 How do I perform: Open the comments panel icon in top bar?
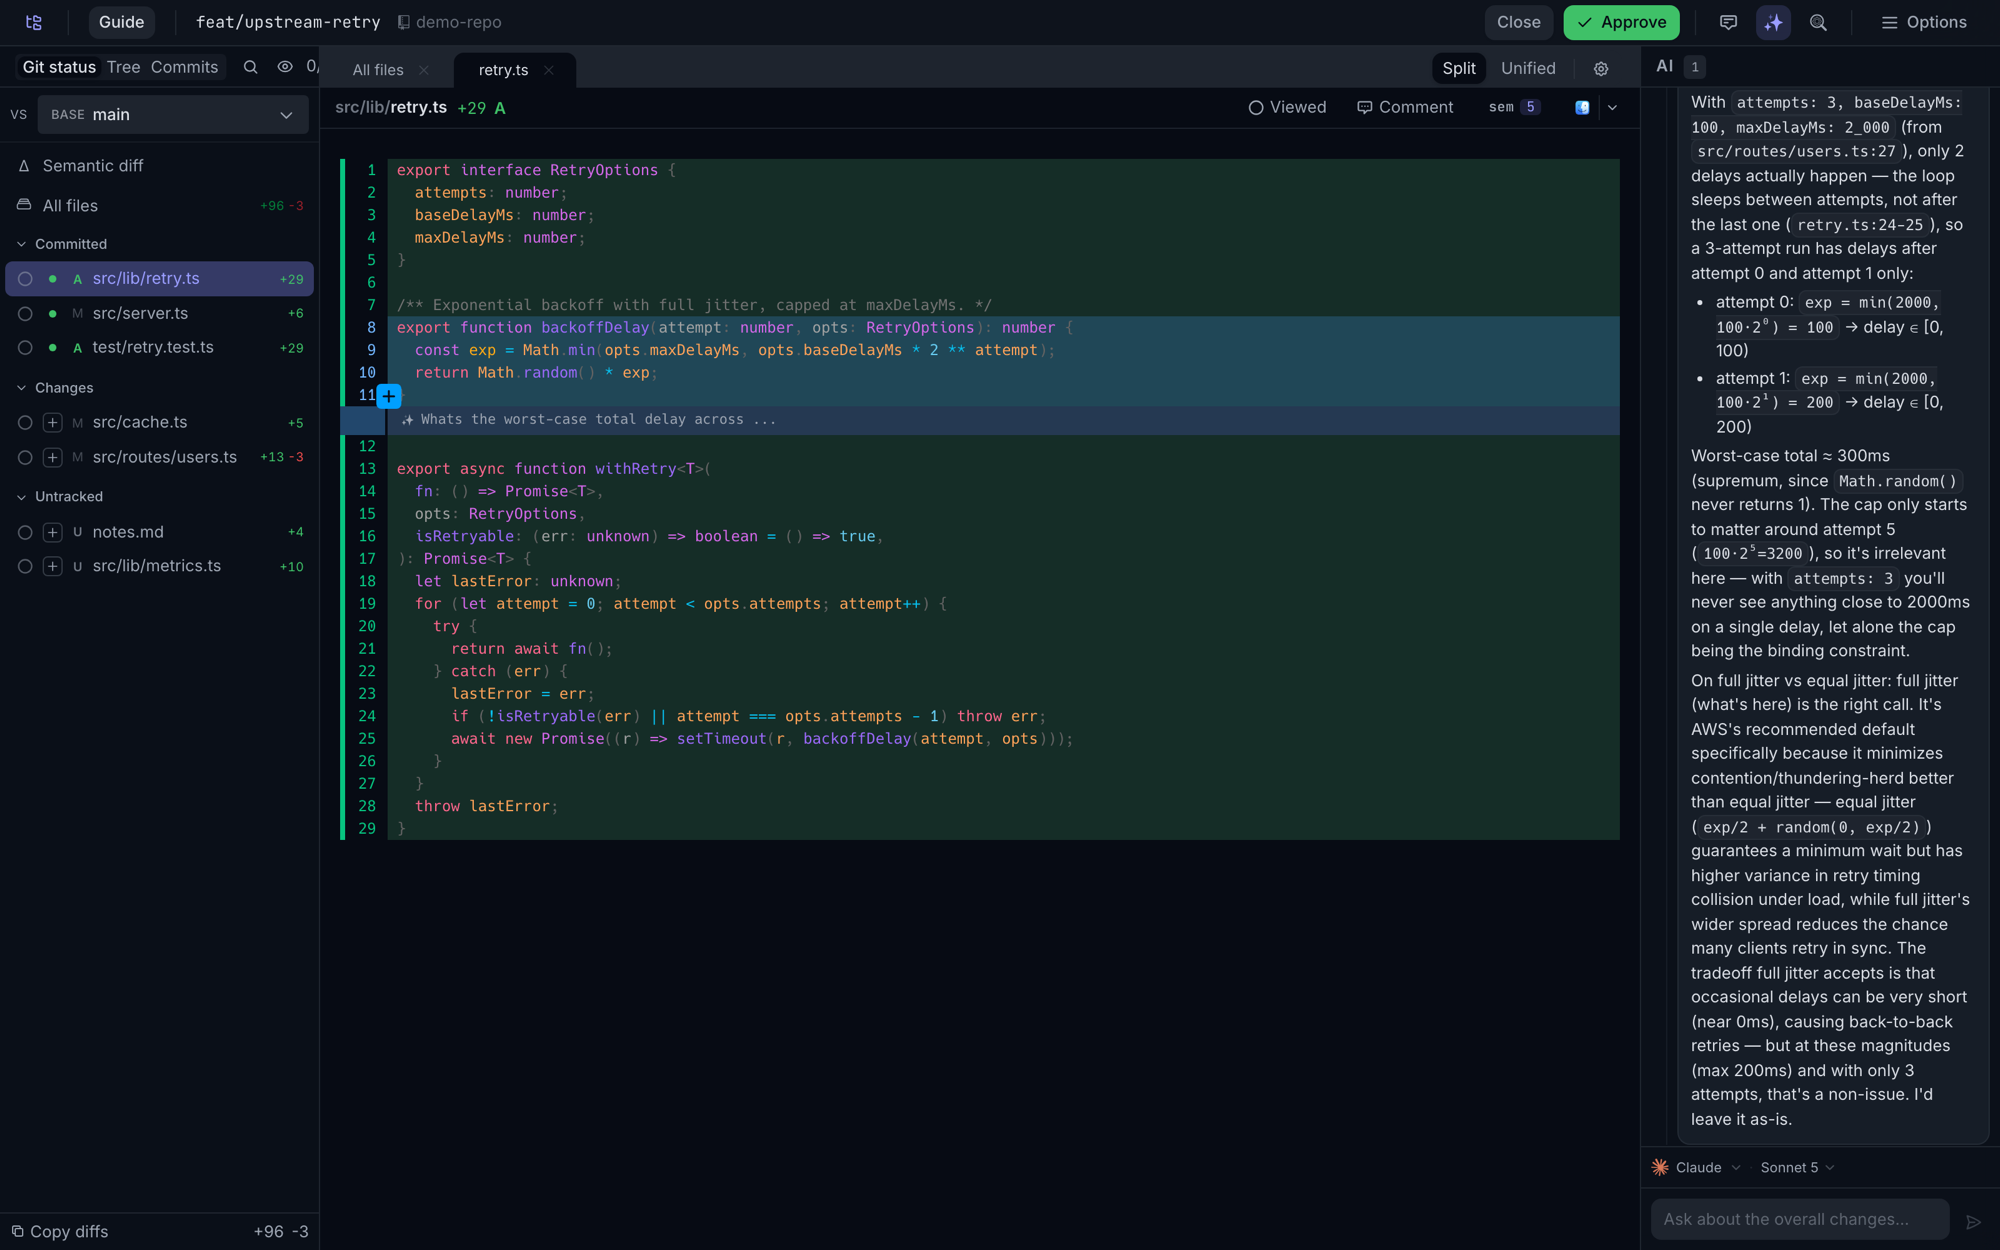(1728, 22)
